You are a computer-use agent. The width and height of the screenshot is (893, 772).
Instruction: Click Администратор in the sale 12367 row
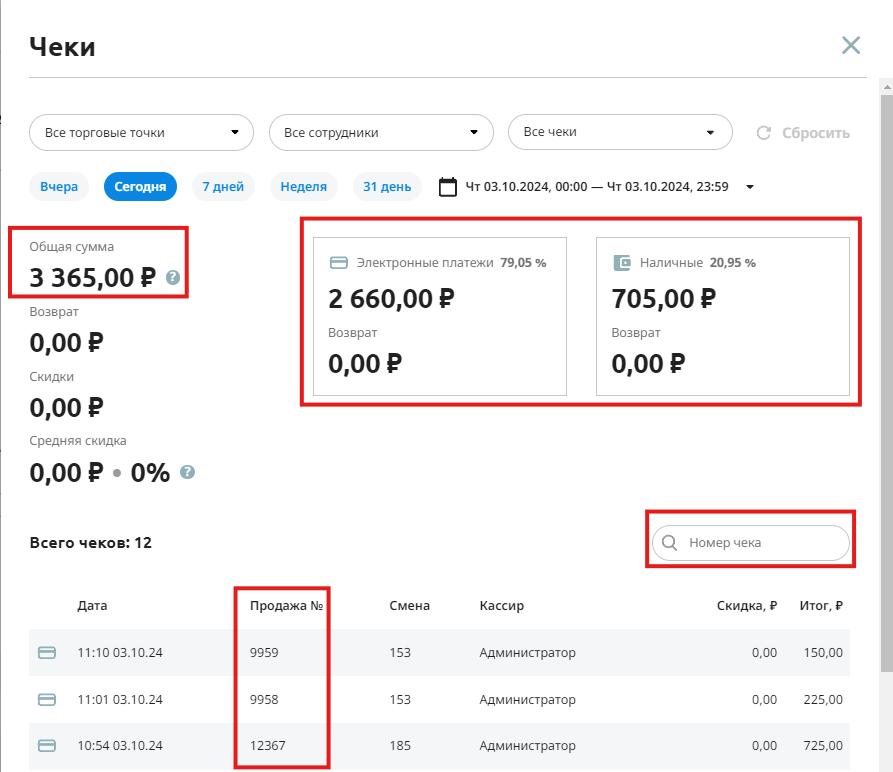click(x=527, y=745)
